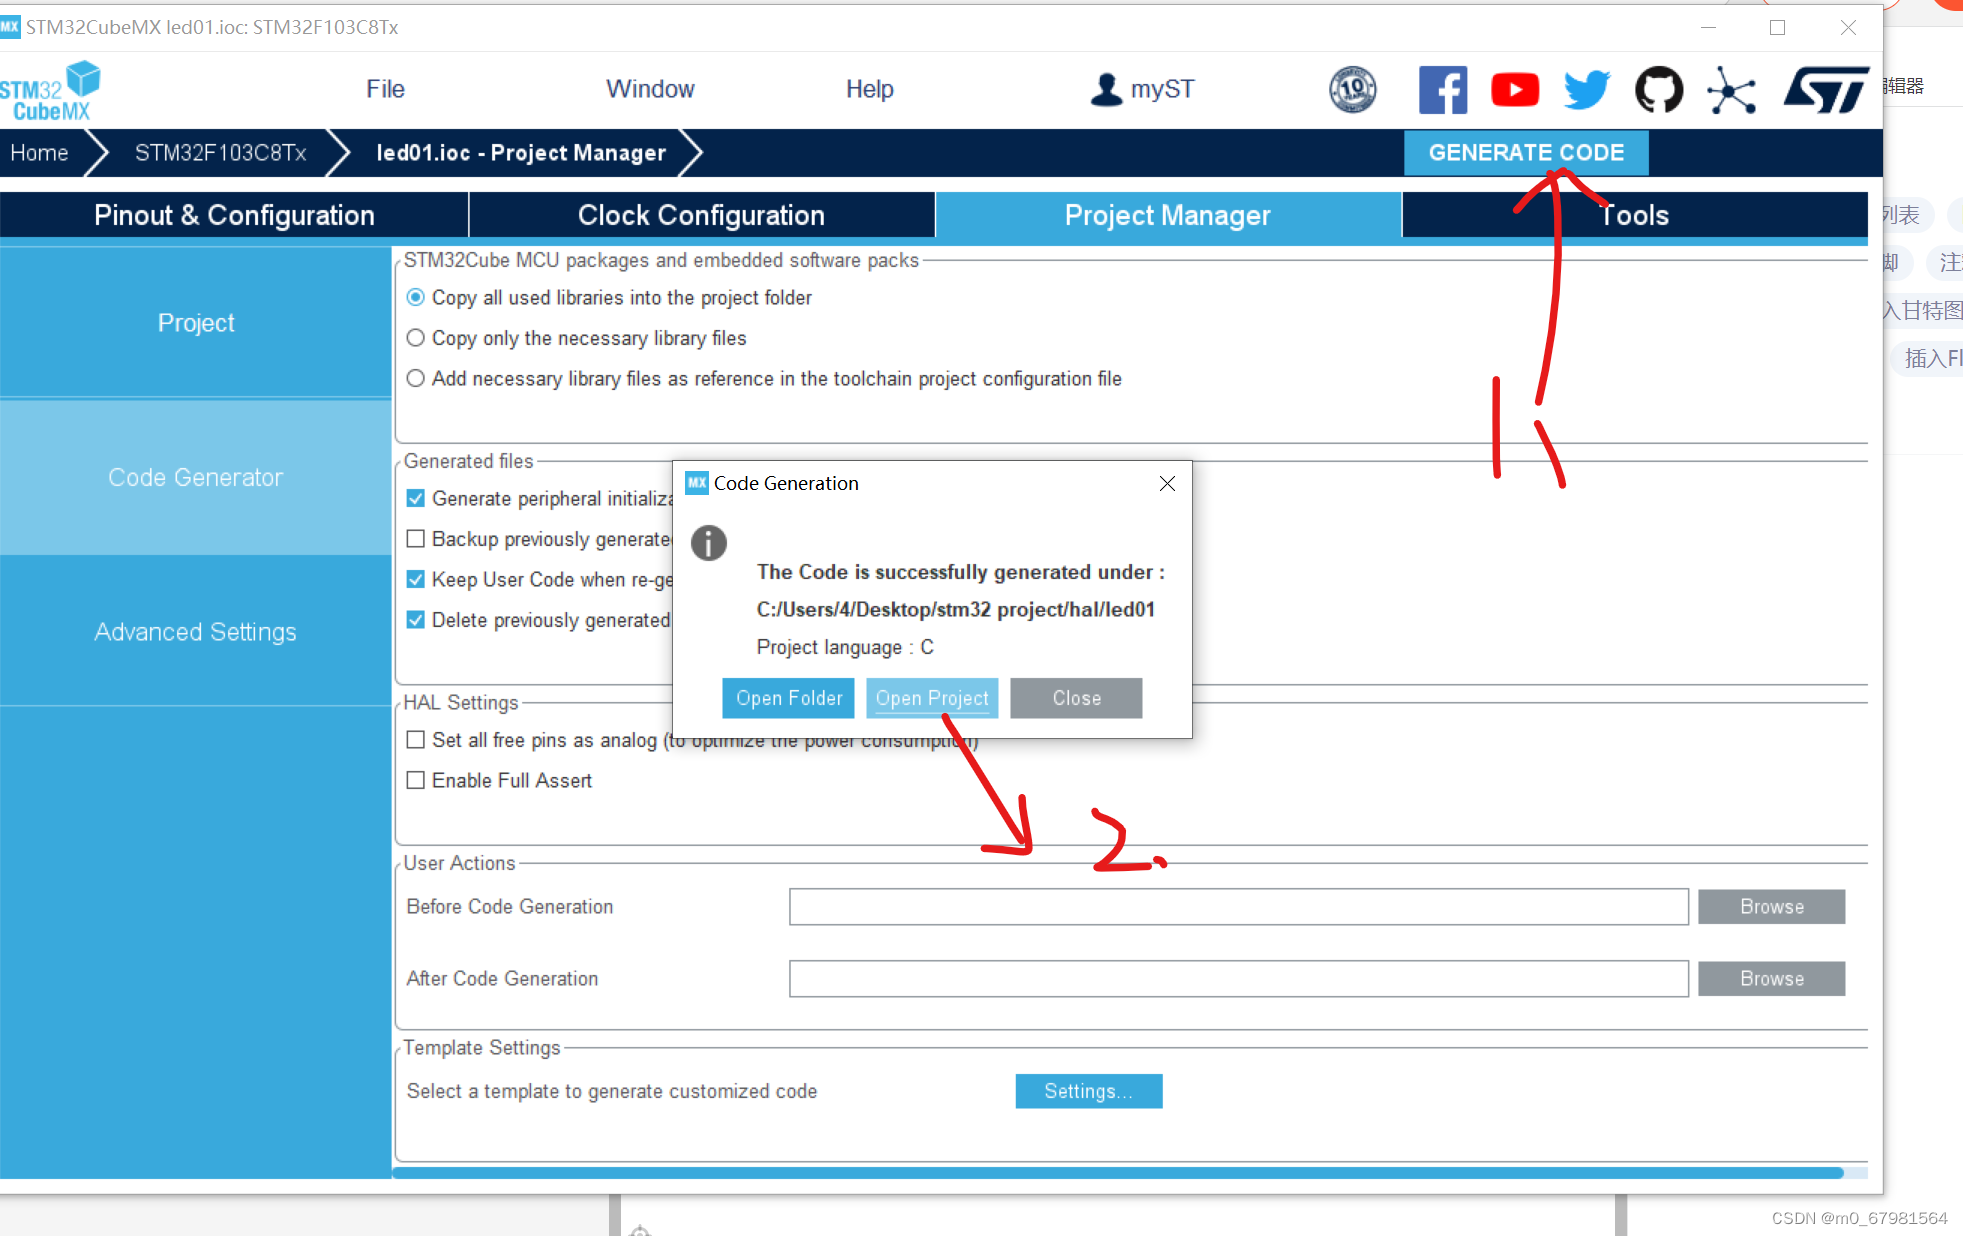Switch to Pinout & Configuration tab

pyautogui.click(x=234, y=215)
